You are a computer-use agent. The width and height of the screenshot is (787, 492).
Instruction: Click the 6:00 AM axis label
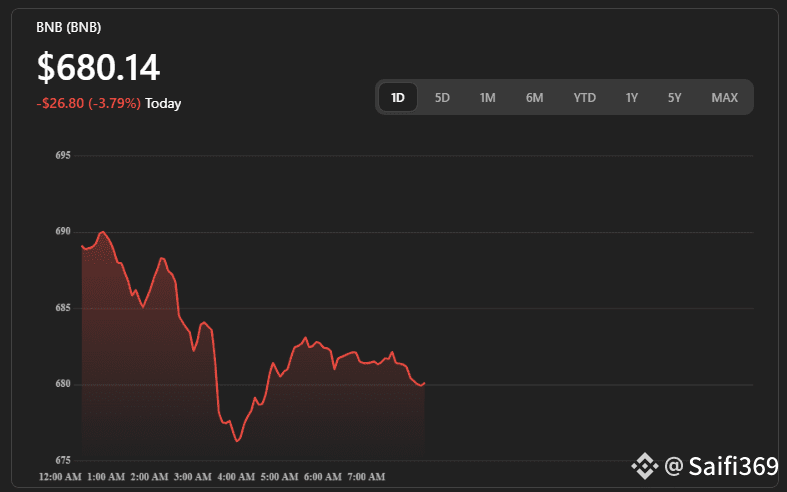click(x=323, y=477)
